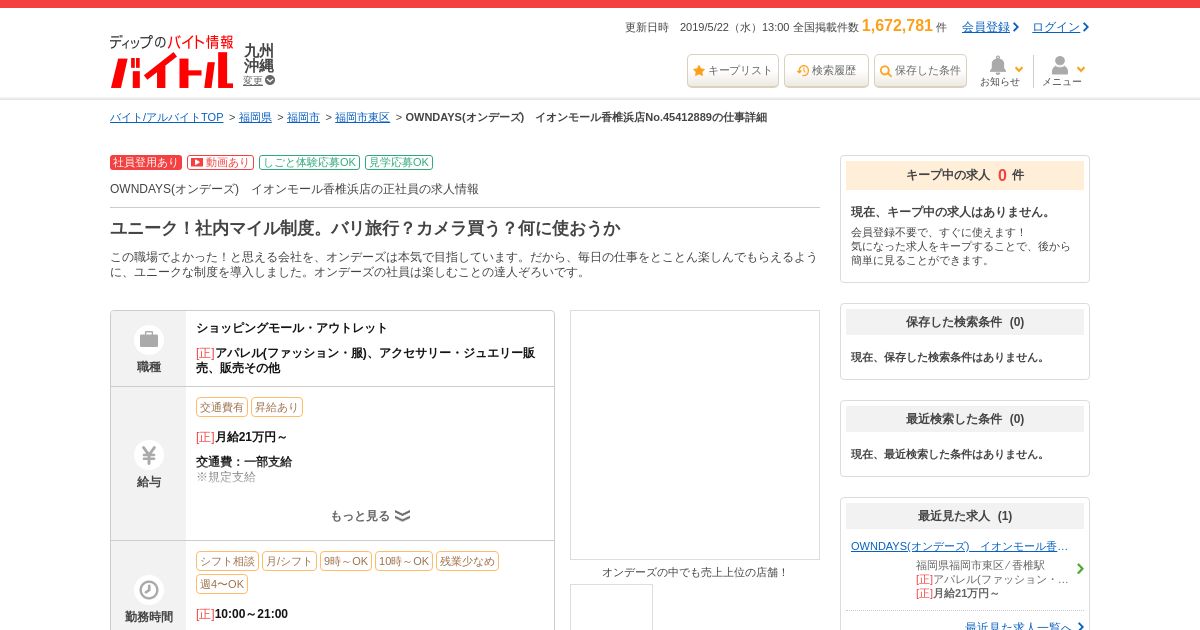The width and height of the screenshot is (1200, 630).
Task: Click the 勤務時間 clock icon
Action: point(149,590)
